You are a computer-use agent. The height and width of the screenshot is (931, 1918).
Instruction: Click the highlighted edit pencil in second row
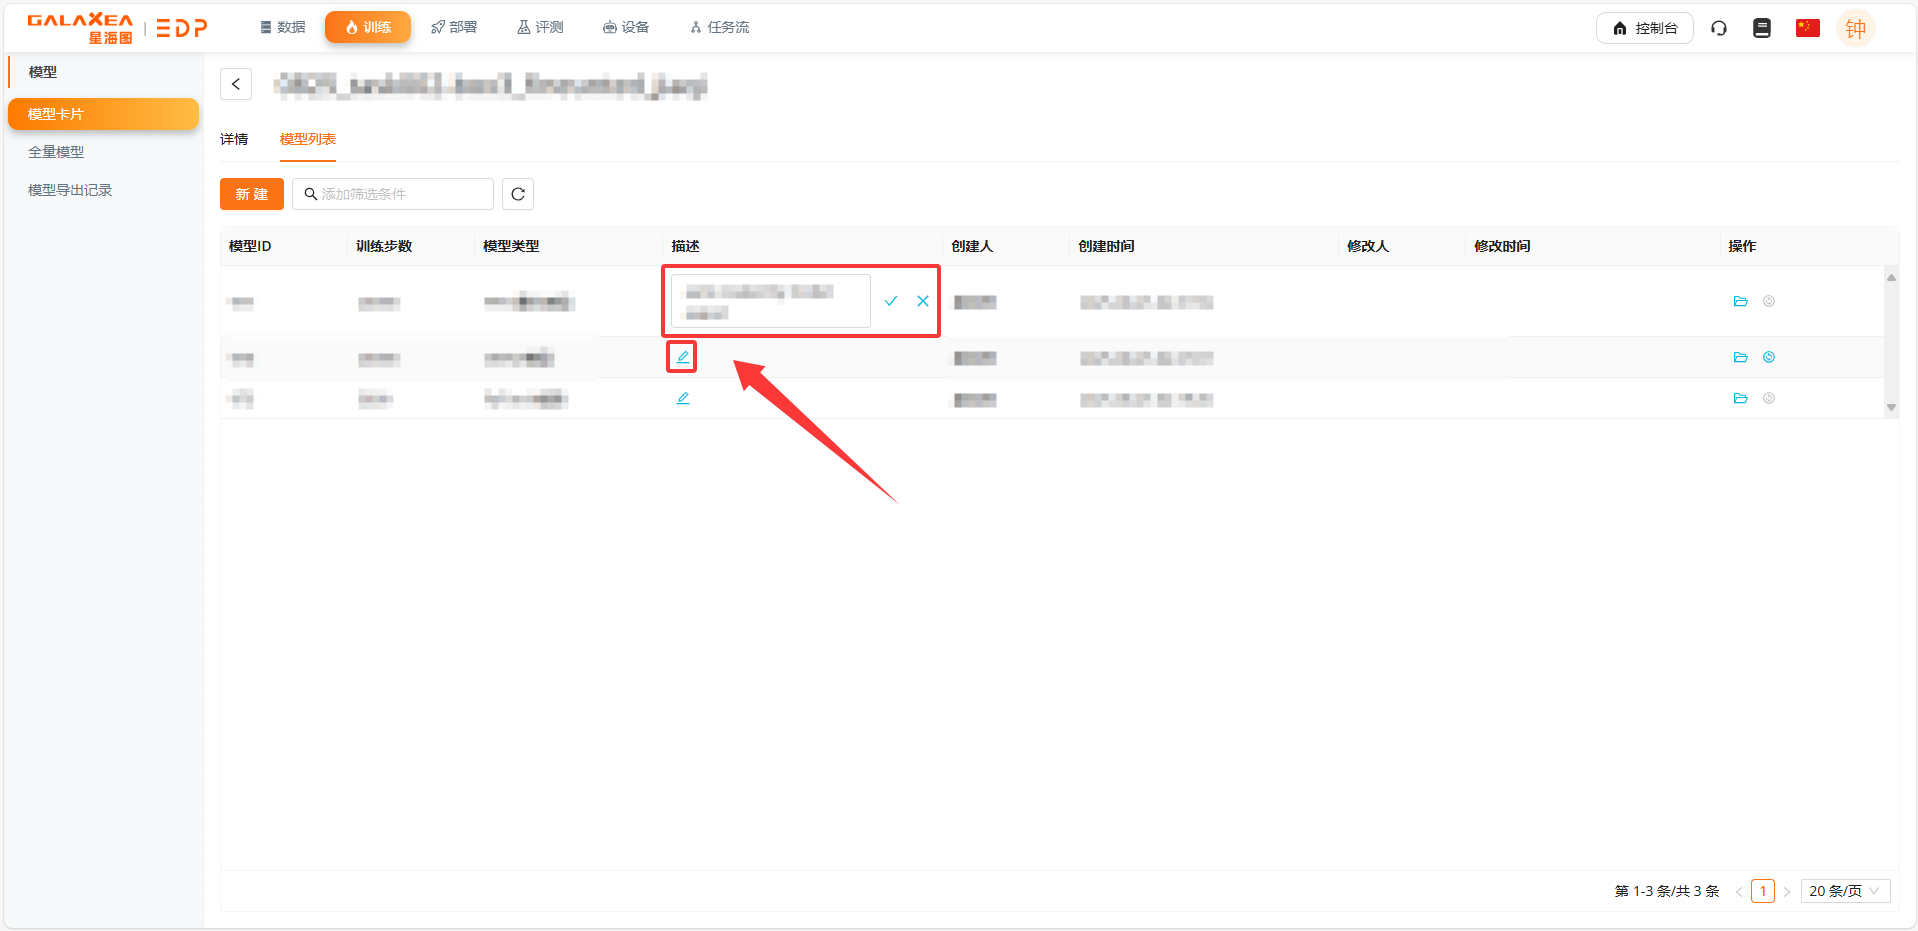click(x=682, y=357)
